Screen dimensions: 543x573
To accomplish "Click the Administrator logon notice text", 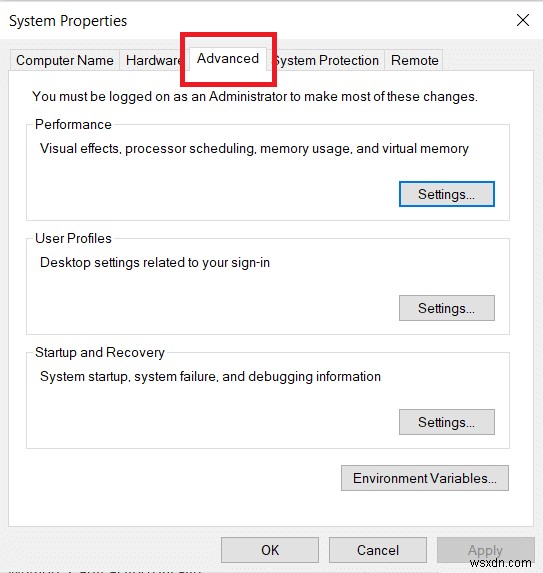I will point(255,97).
